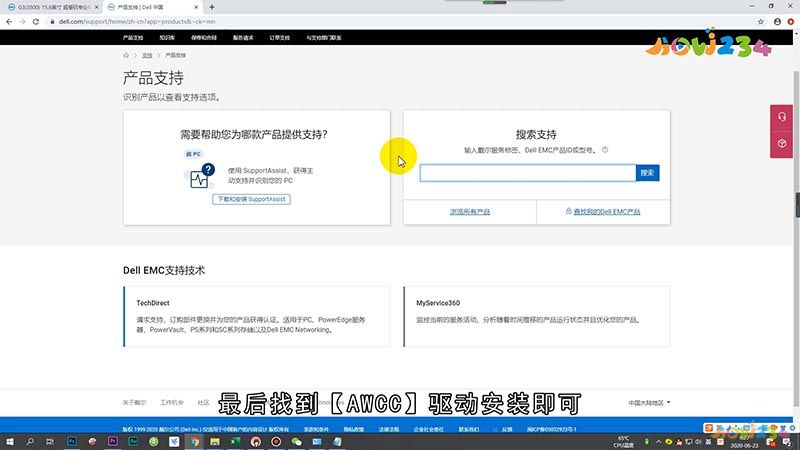Close the G3(3500) tab

pos(96,7)
